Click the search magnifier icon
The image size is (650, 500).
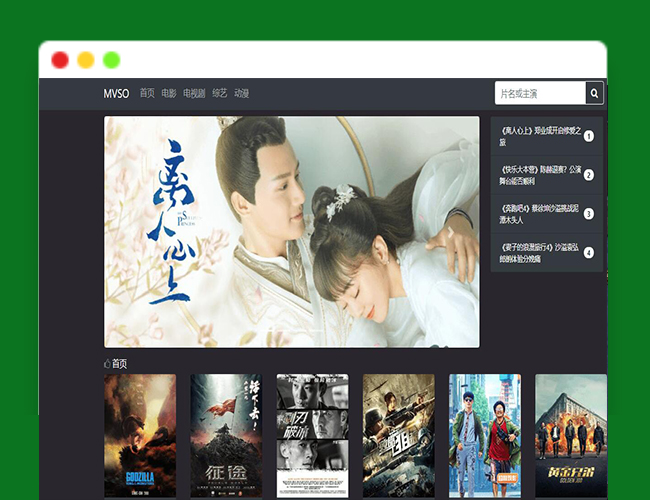pyautogui.click(x=594, y=93)
